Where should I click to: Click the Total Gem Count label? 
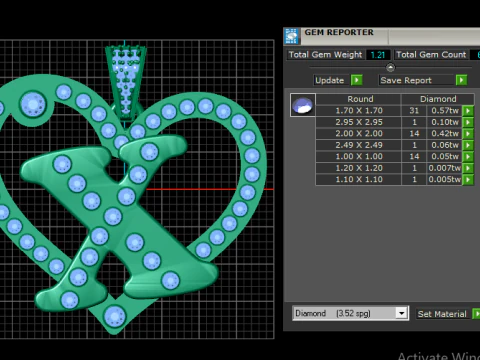click(431, 55)
